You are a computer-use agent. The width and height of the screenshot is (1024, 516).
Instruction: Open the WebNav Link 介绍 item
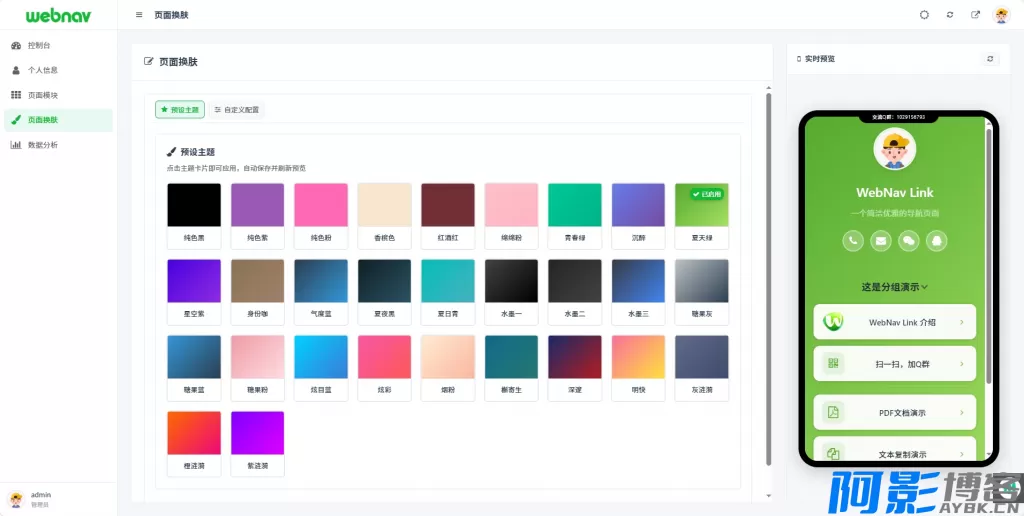pyautogui.click(x=894, y=322)
